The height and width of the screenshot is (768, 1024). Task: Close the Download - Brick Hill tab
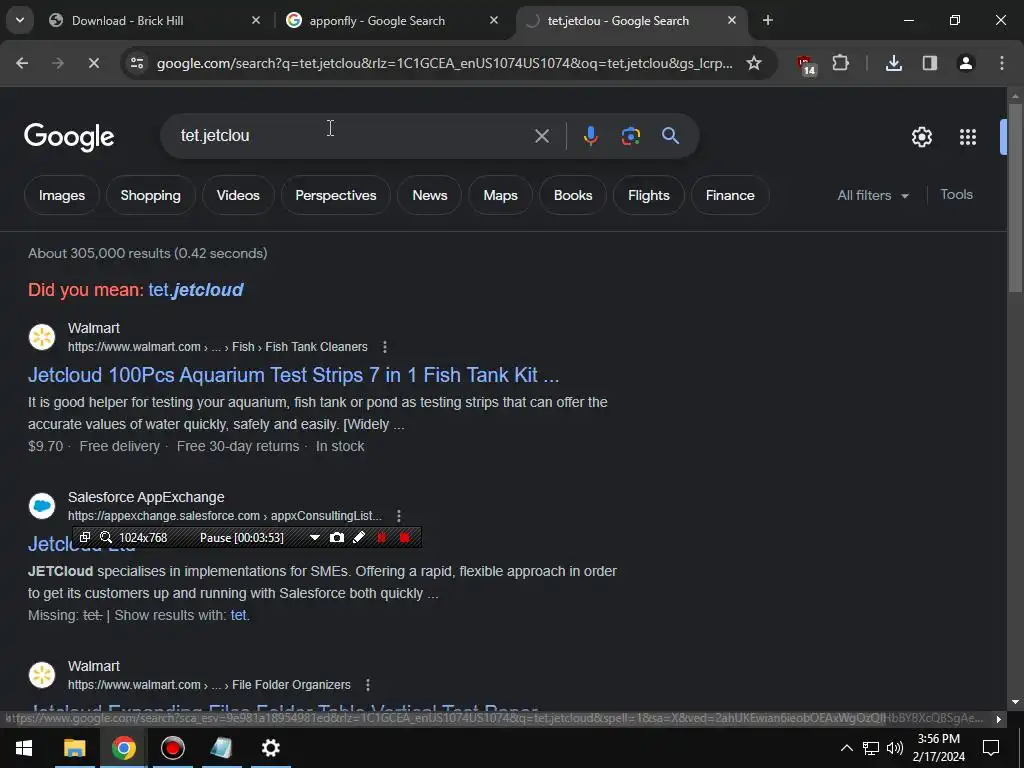256,21
